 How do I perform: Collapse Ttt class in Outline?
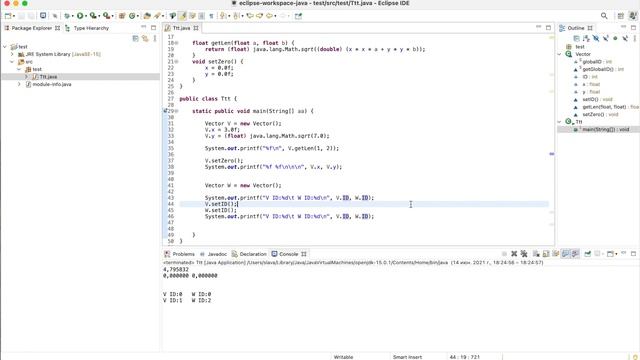560,122
